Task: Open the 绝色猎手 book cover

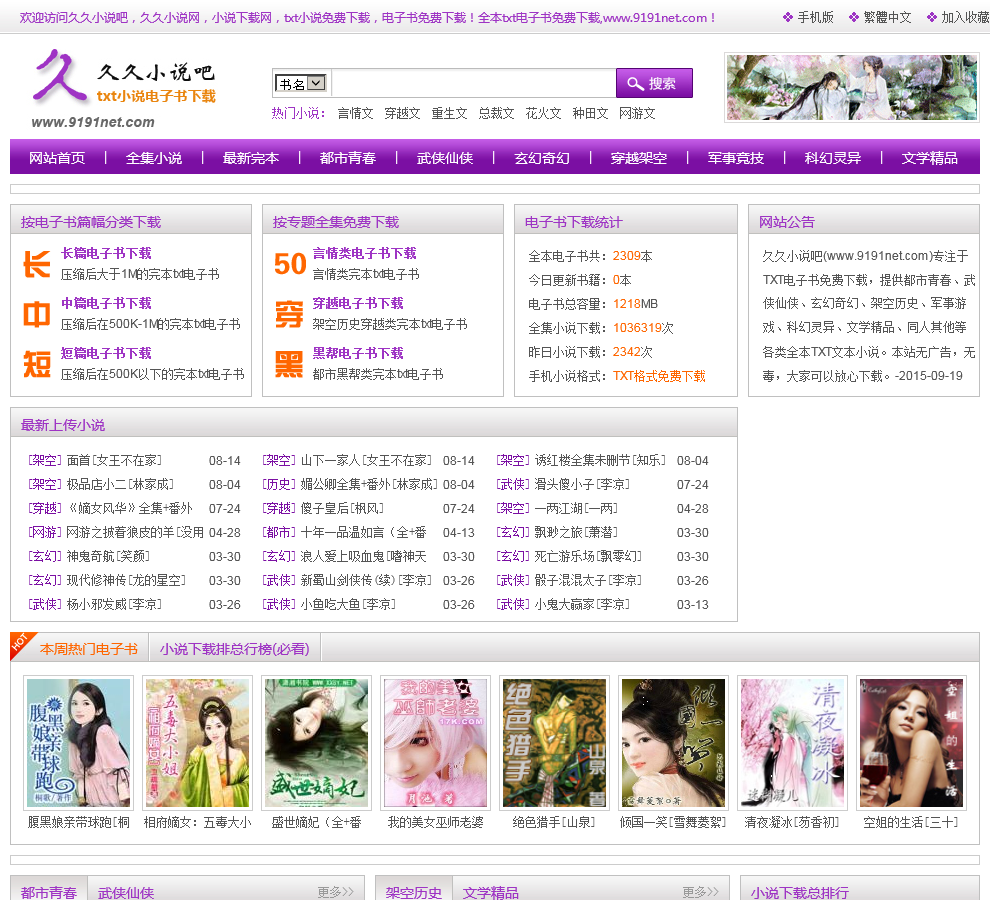Action: pos(554,743)
